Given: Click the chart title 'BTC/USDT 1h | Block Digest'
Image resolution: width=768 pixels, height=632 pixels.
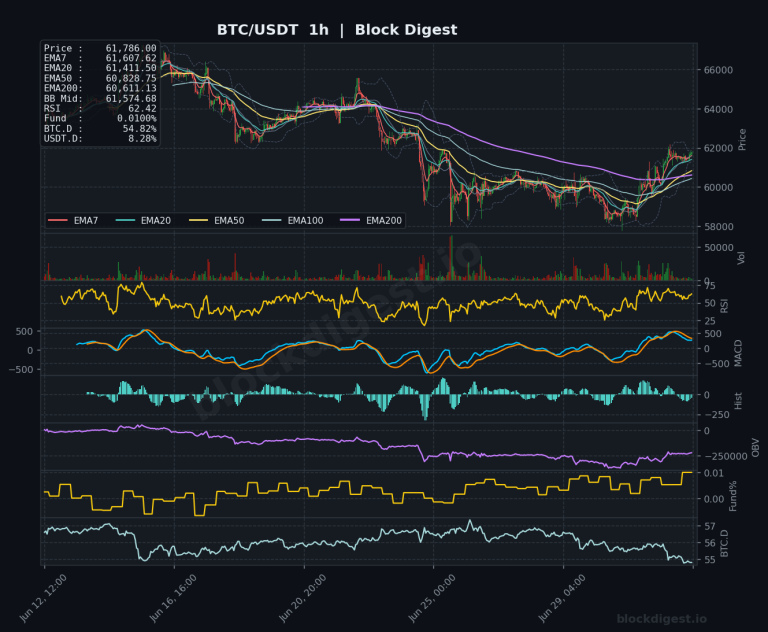Looking at the screenshot, I should 337,30.
